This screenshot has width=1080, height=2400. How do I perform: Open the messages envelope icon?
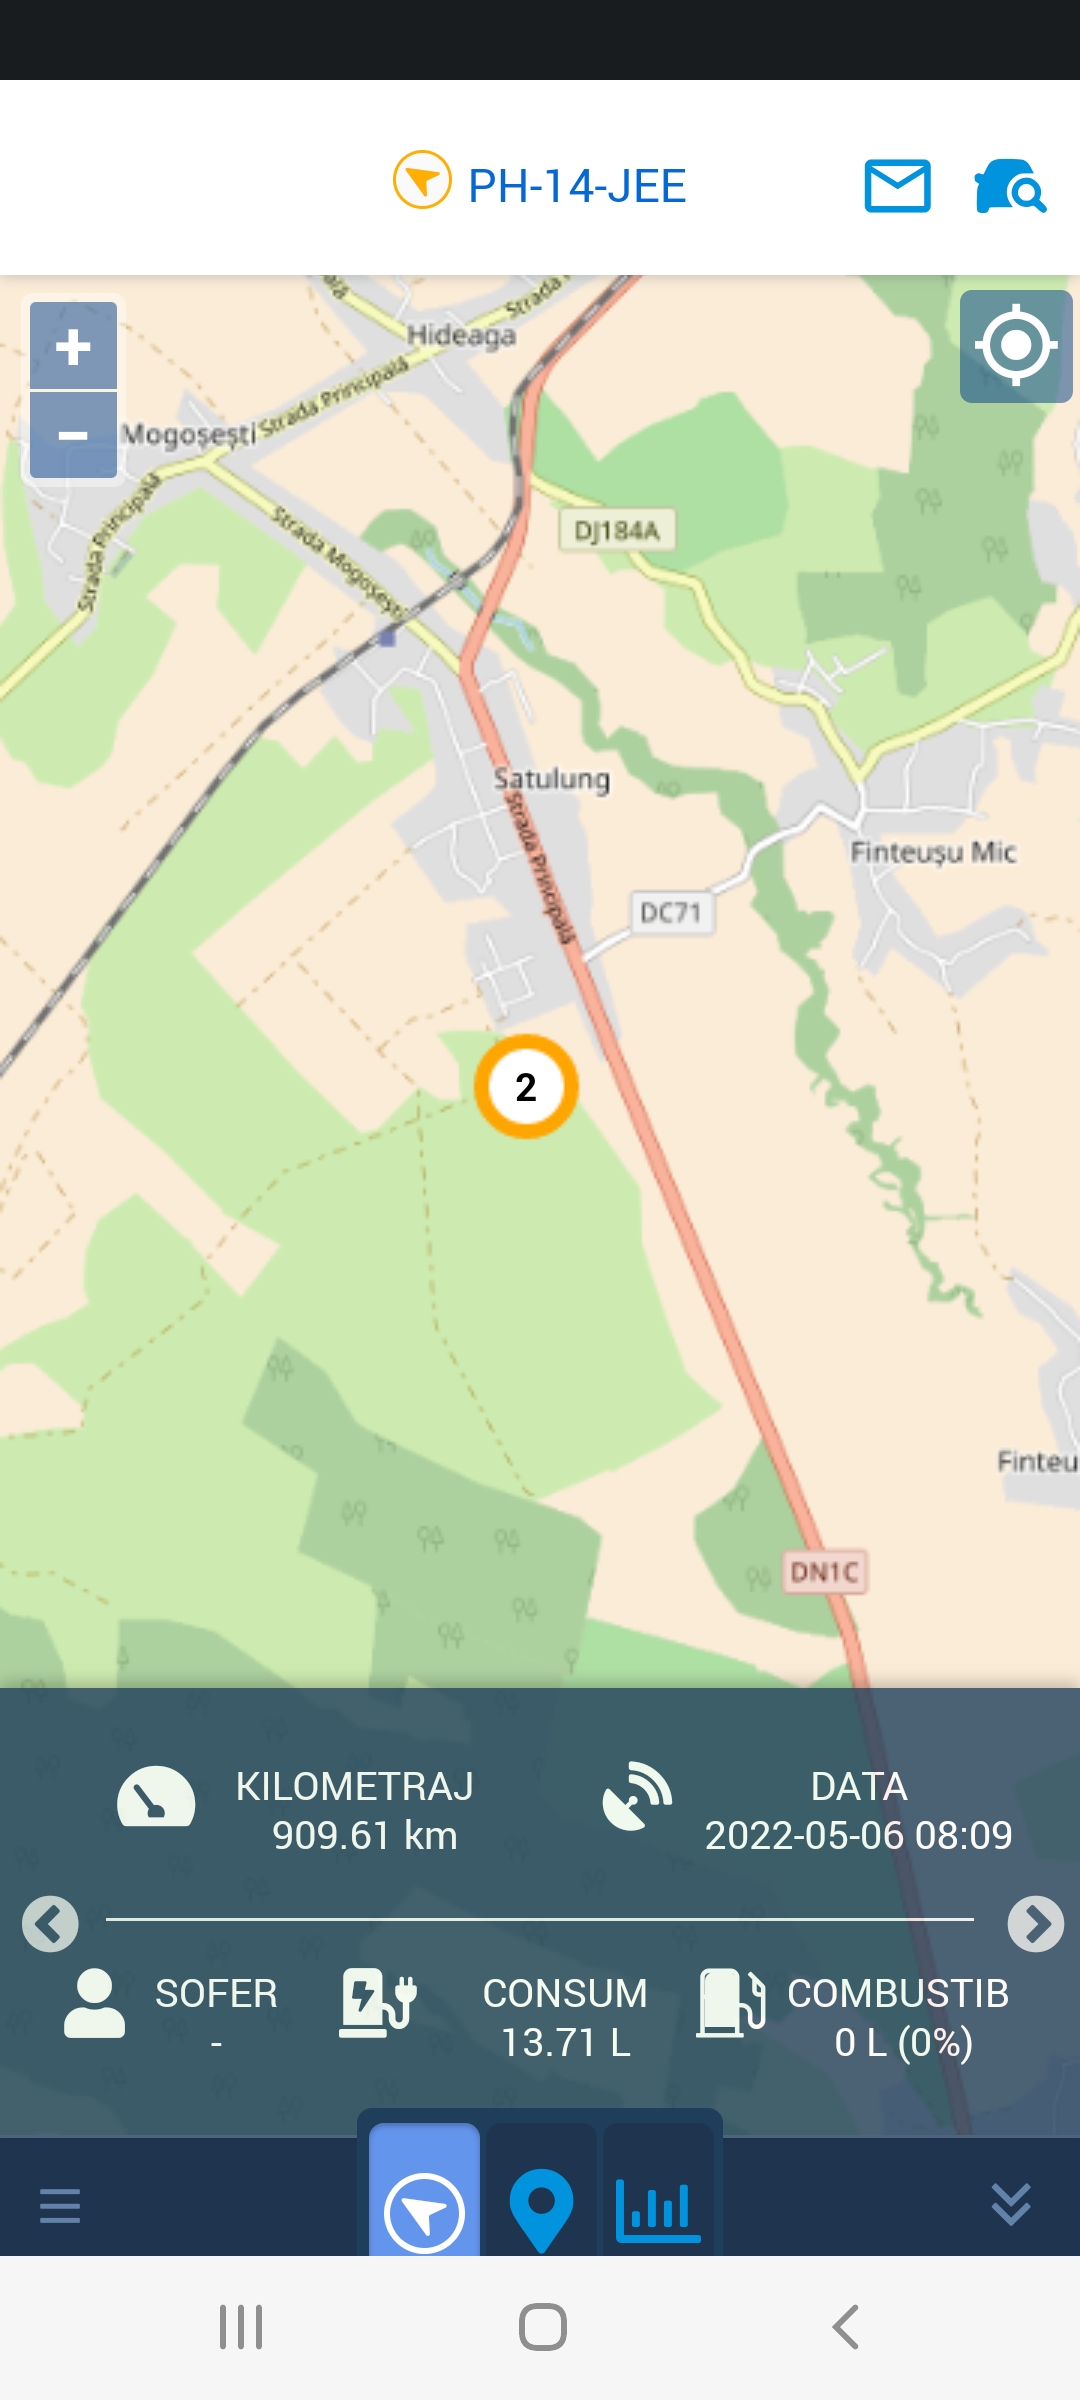[897, 186]
